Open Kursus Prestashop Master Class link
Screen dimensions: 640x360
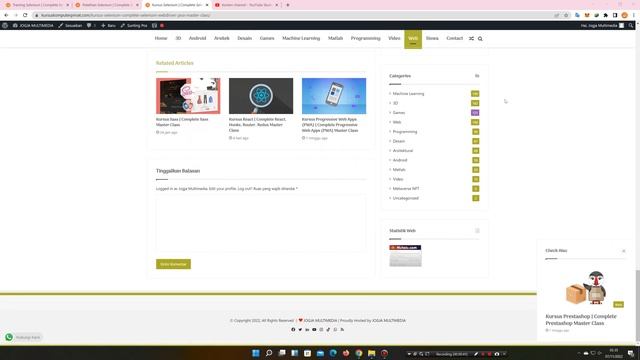(581, 320)
